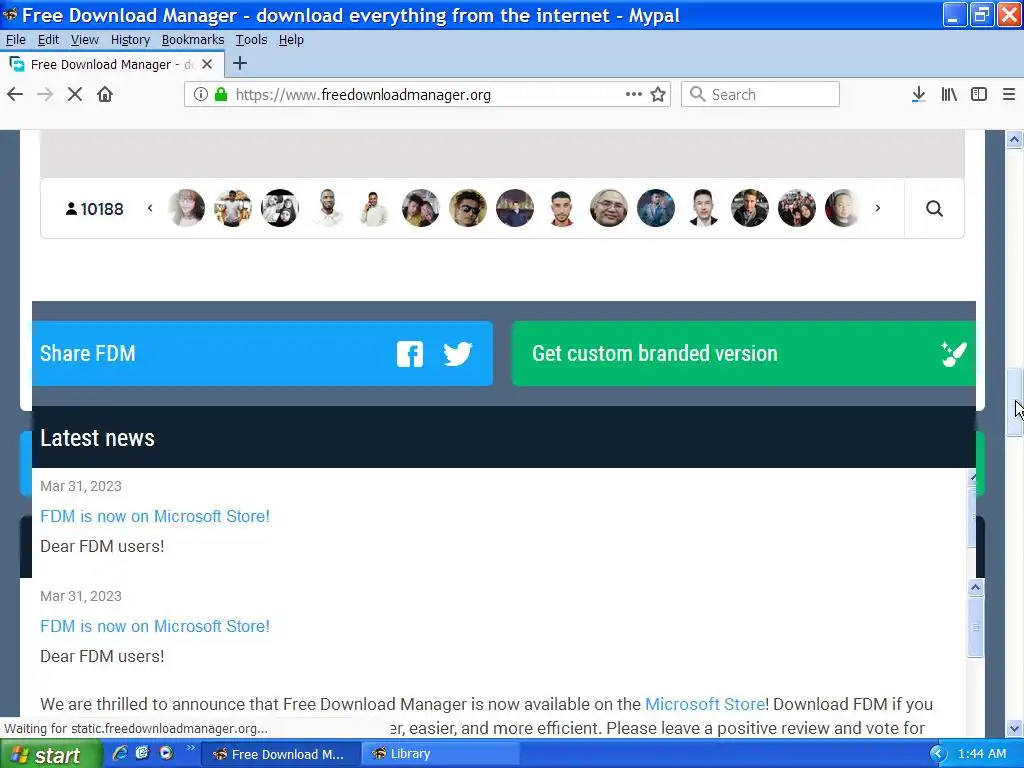Image resolution: width=1024 pixels, height=768 pixels.
Task: Close the Free Download Manager tab
Action: [207, 64]
